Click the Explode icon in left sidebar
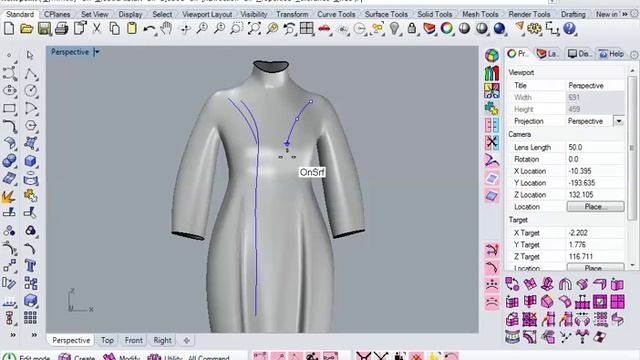The width and height of the screenshot is (640, 360). [x=9, y=196]
